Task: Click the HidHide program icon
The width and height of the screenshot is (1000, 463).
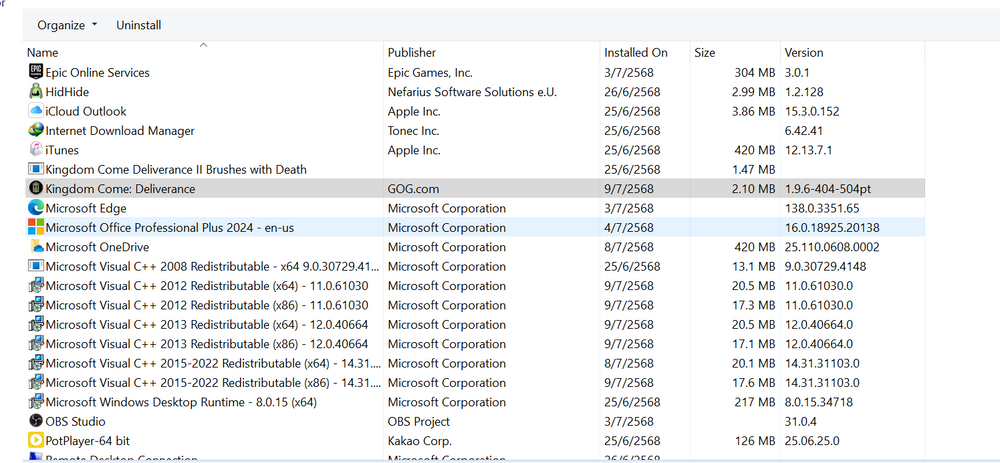Action: coord(36,92)
